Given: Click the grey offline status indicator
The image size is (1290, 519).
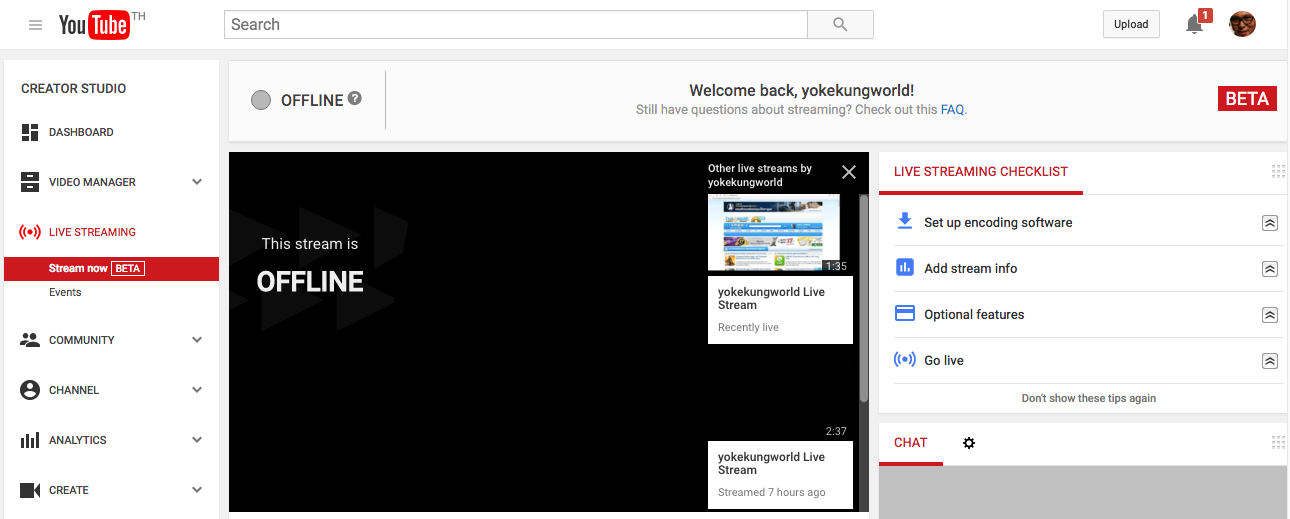Looking at the screenshot, I should (261, 100).
